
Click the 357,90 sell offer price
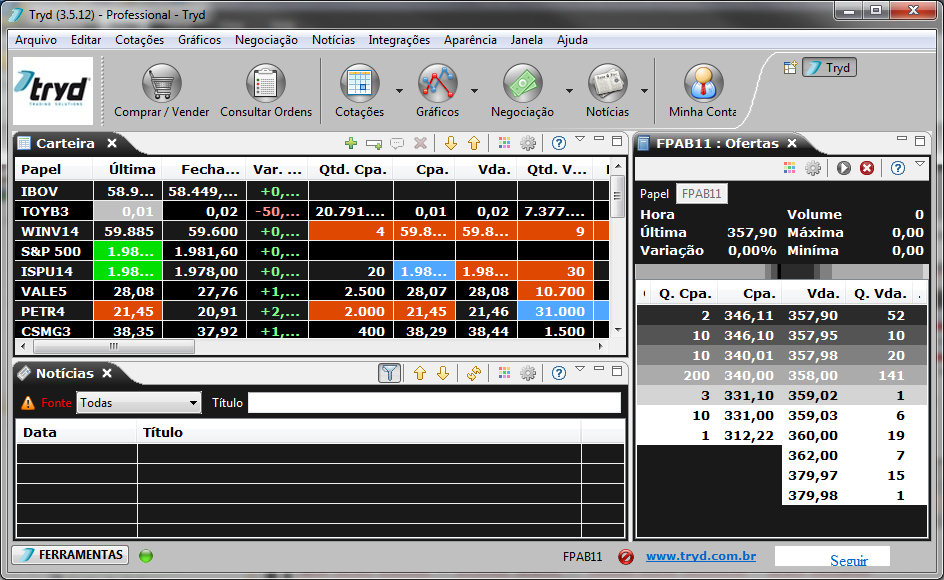(813, 316)
